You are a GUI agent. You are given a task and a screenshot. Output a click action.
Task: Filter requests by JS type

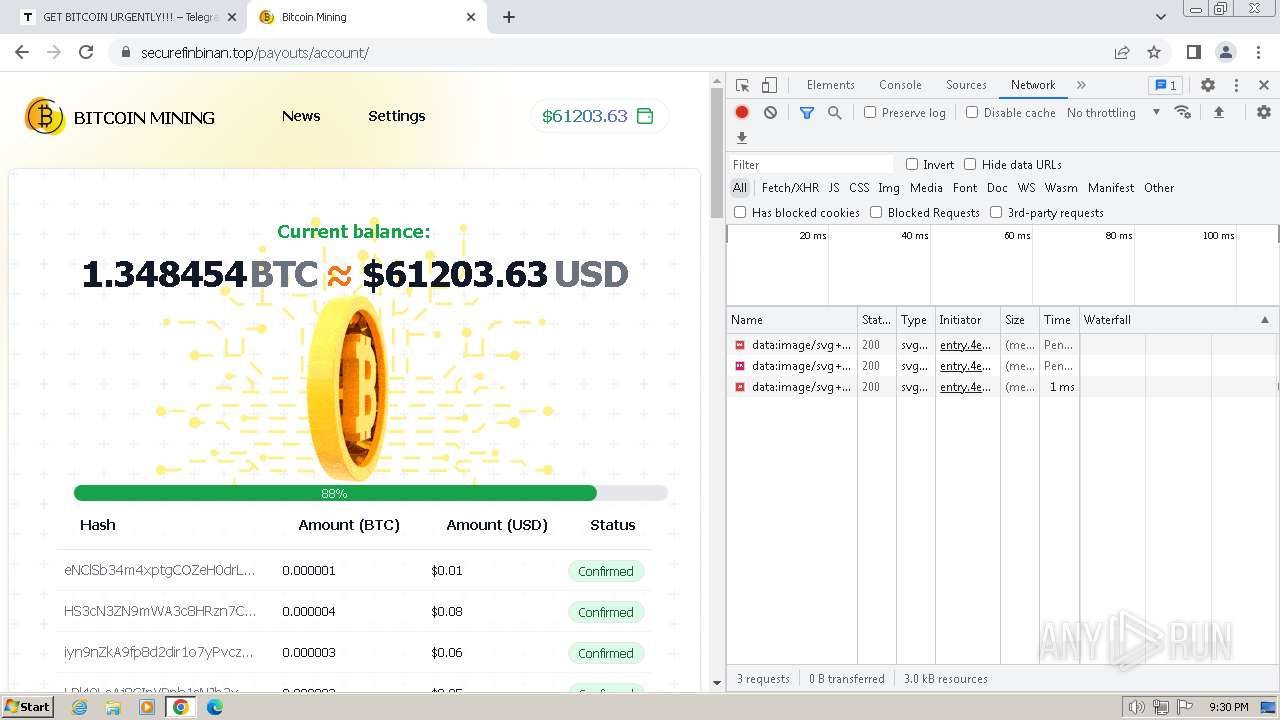[x=834, y=188]
